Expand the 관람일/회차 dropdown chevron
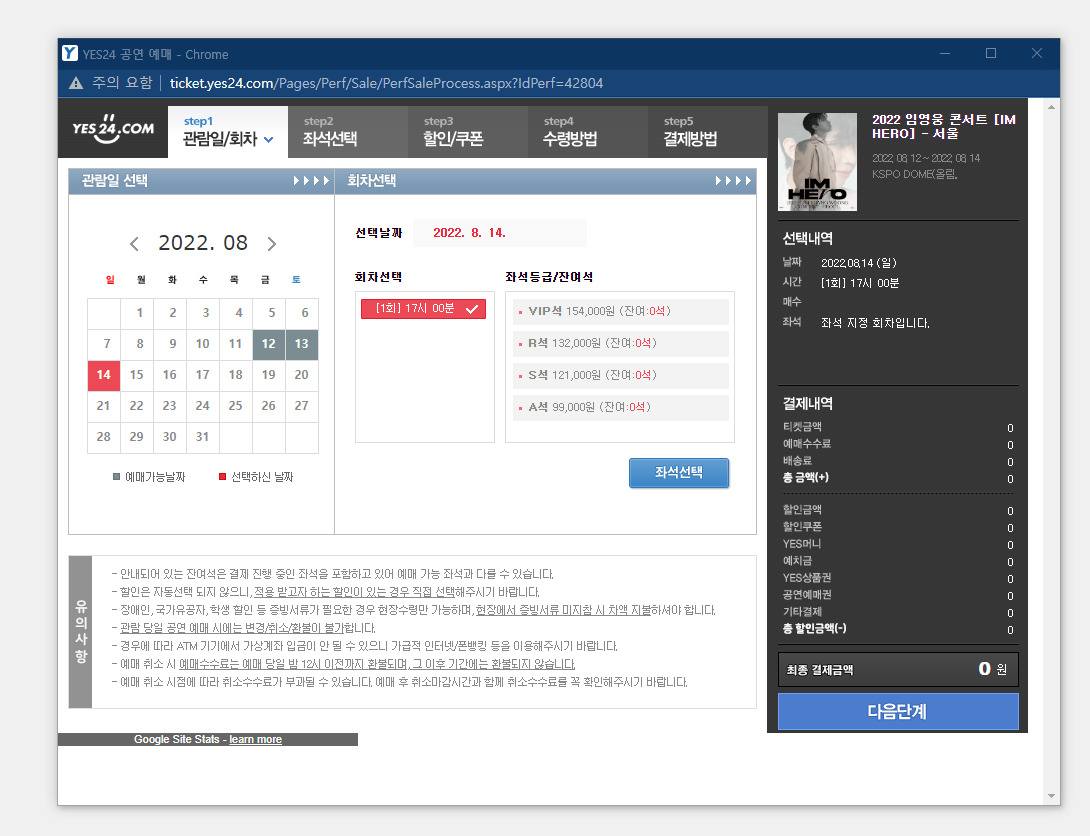The width and height of the screenshot is (1090, 836). (268, 140)
